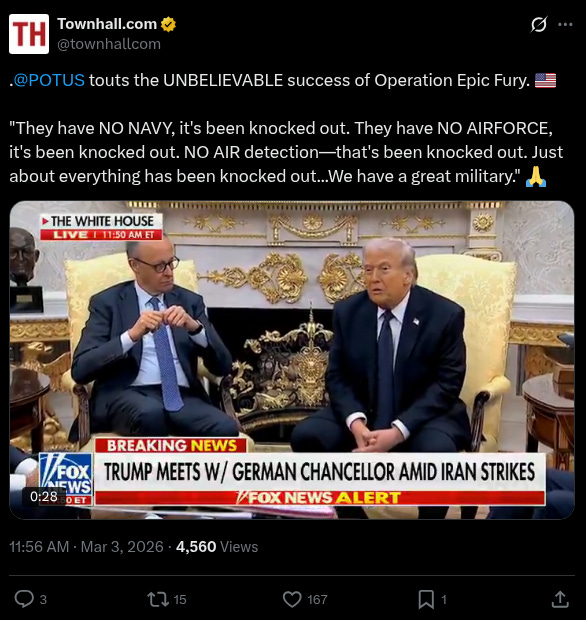Click the reply speech bubble icon
The image size is (586, 620).
coord(24,599)
